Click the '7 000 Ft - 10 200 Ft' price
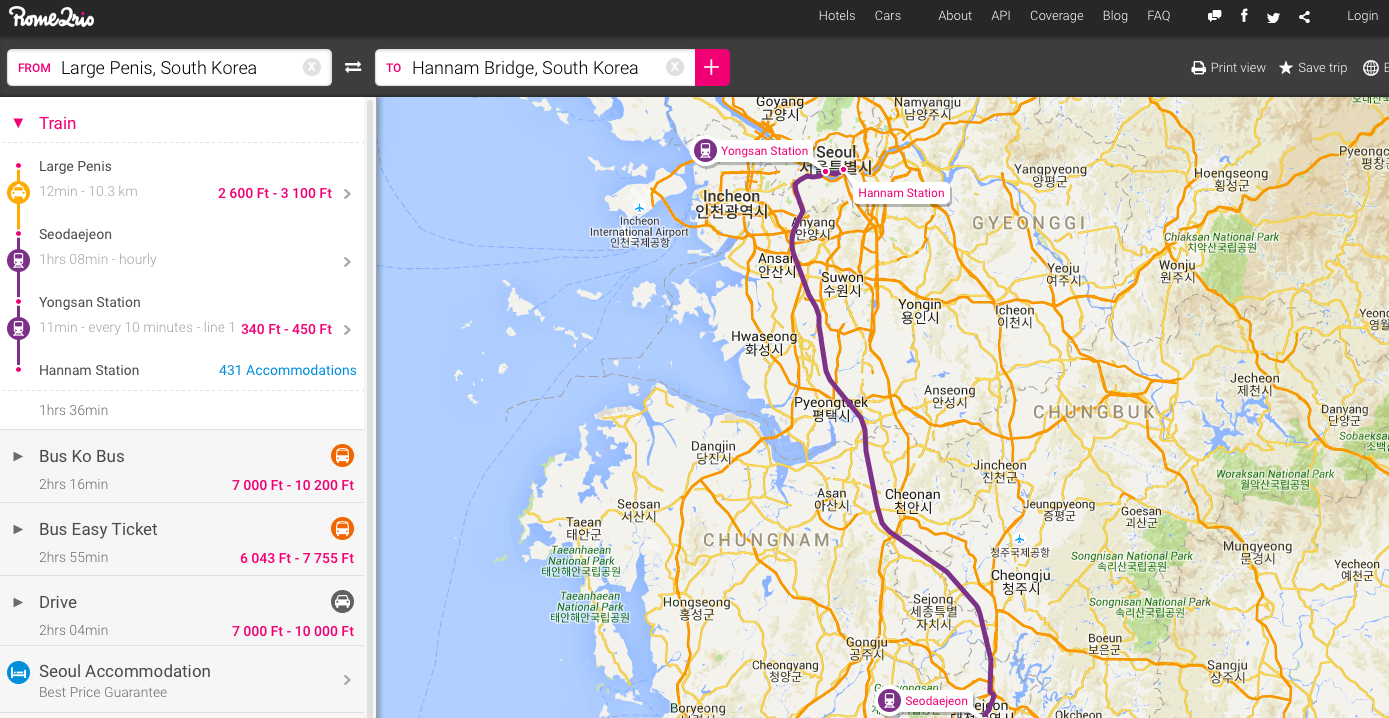Screen dimensions: 1389x718 (x=293, y=485)
